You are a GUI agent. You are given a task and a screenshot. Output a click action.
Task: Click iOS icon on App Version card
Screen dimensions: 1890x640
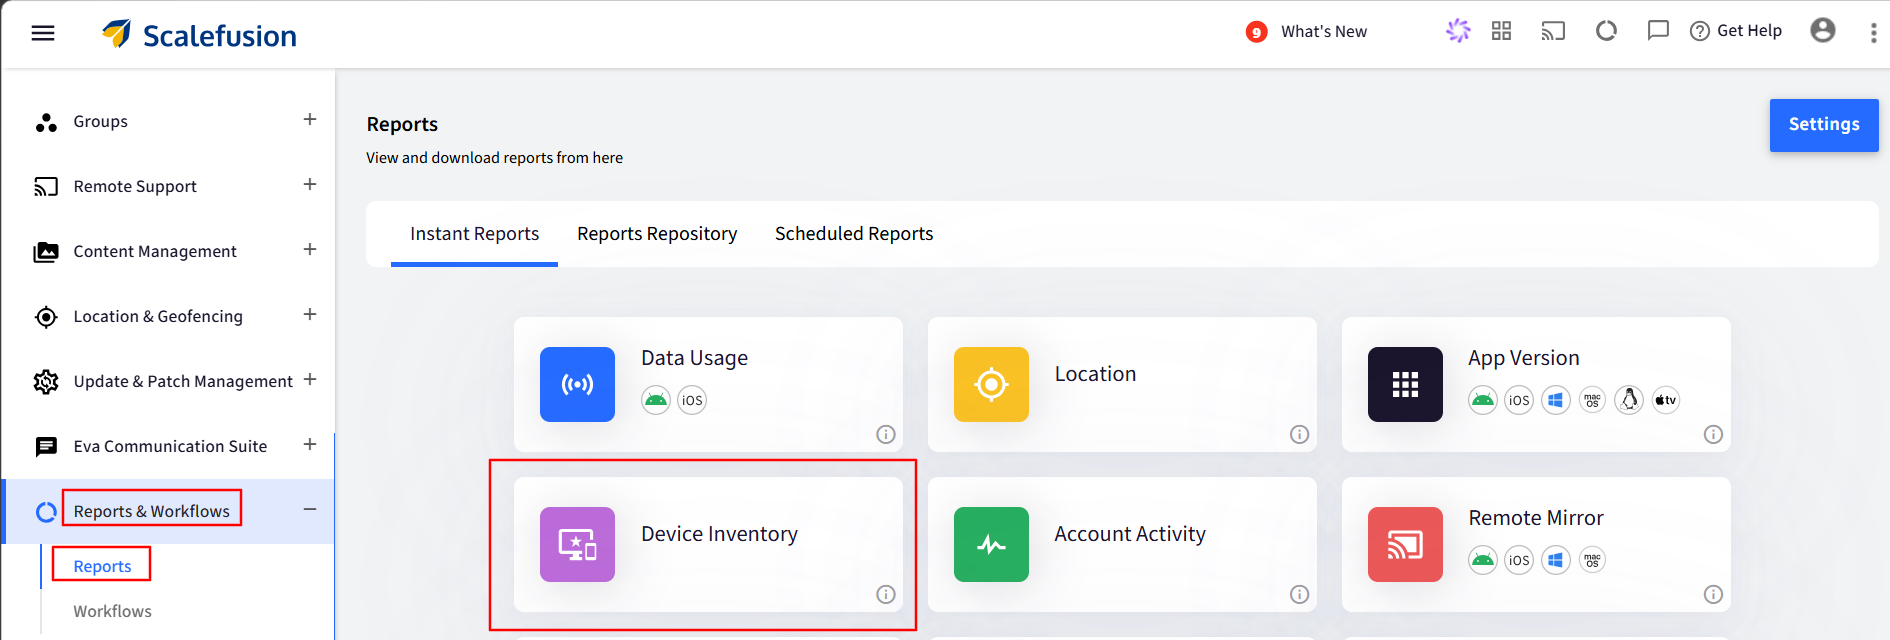(x=1519, y=400)
